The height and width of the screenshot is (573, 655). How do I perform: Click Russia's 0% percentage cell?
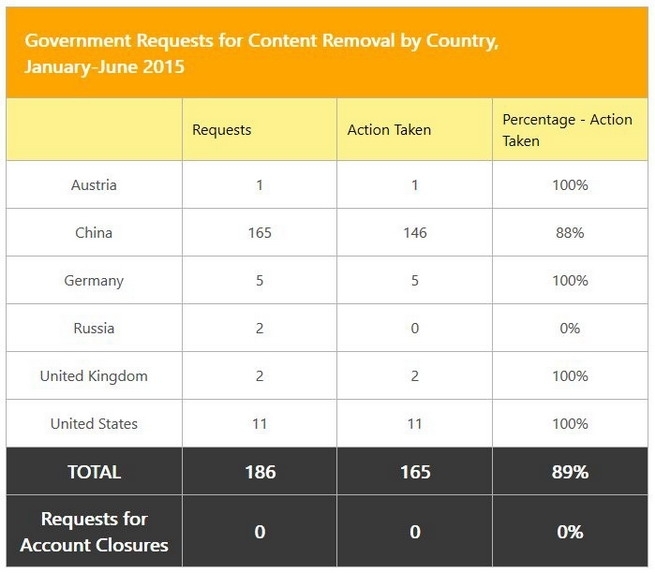[570, 328]
